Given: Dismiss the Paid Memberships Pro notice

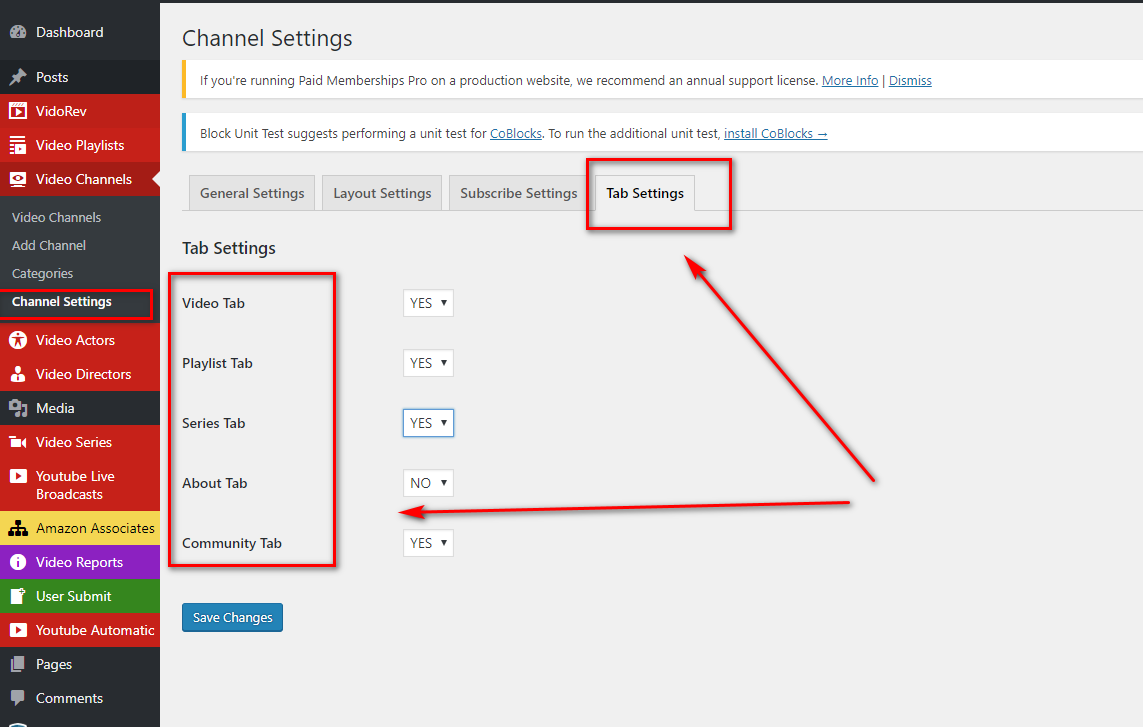Looking at the screenshot, I should click(909, 80).
